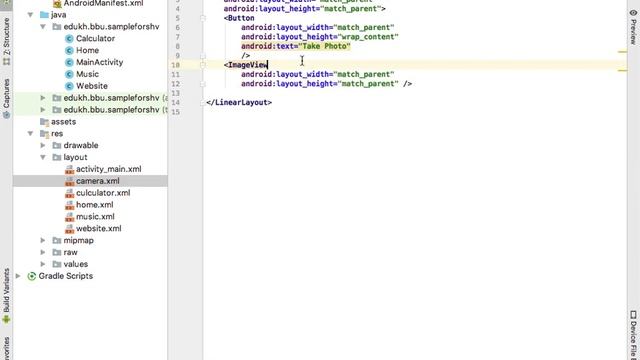Collapse the first edukh.bbu.sampleforshv package
The width and height of the screenshot is (640, 360).
[43, 27]
